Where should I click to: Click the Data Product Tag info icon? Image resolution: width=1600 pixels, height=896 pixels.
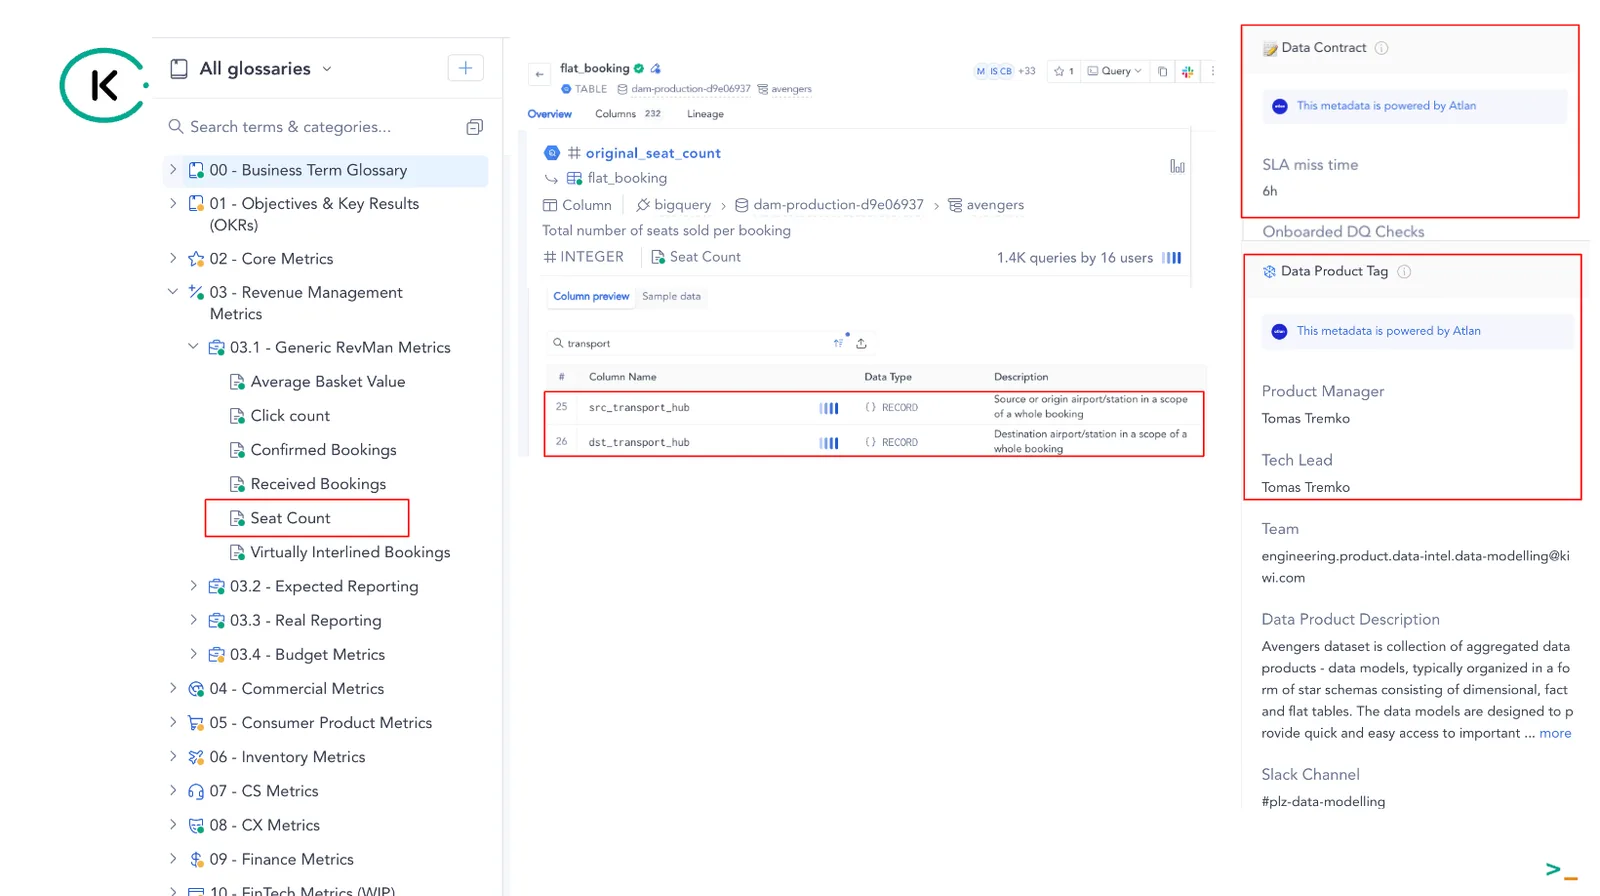pos(1404,271)
